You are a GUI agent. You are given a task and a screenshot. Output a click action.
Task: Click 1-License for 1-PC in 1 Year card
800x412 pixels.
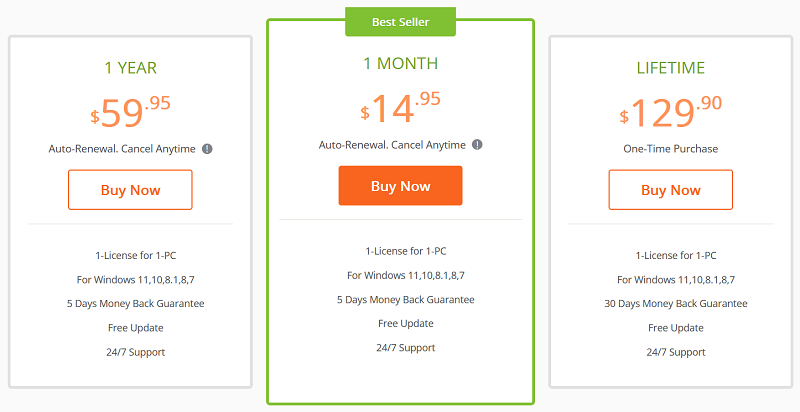pyautogui.click(x=136, y=255)
